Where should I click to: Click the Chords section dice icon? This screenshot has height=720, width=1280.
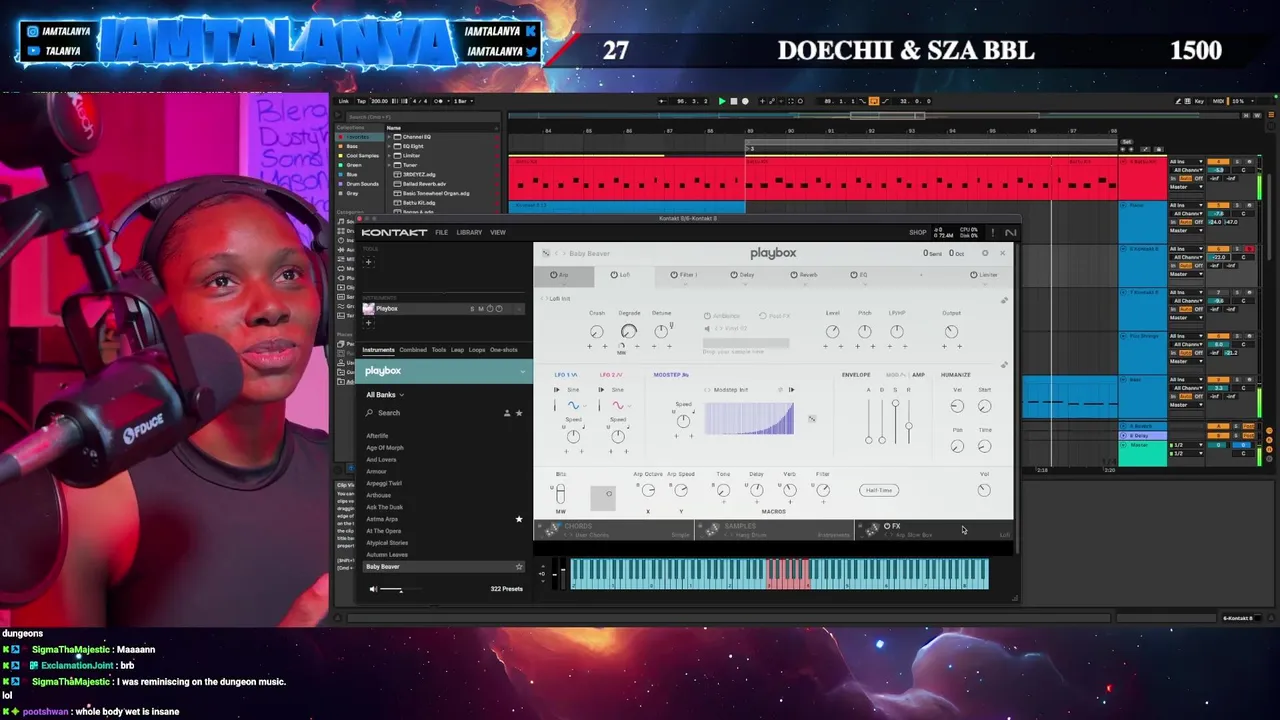550,528
